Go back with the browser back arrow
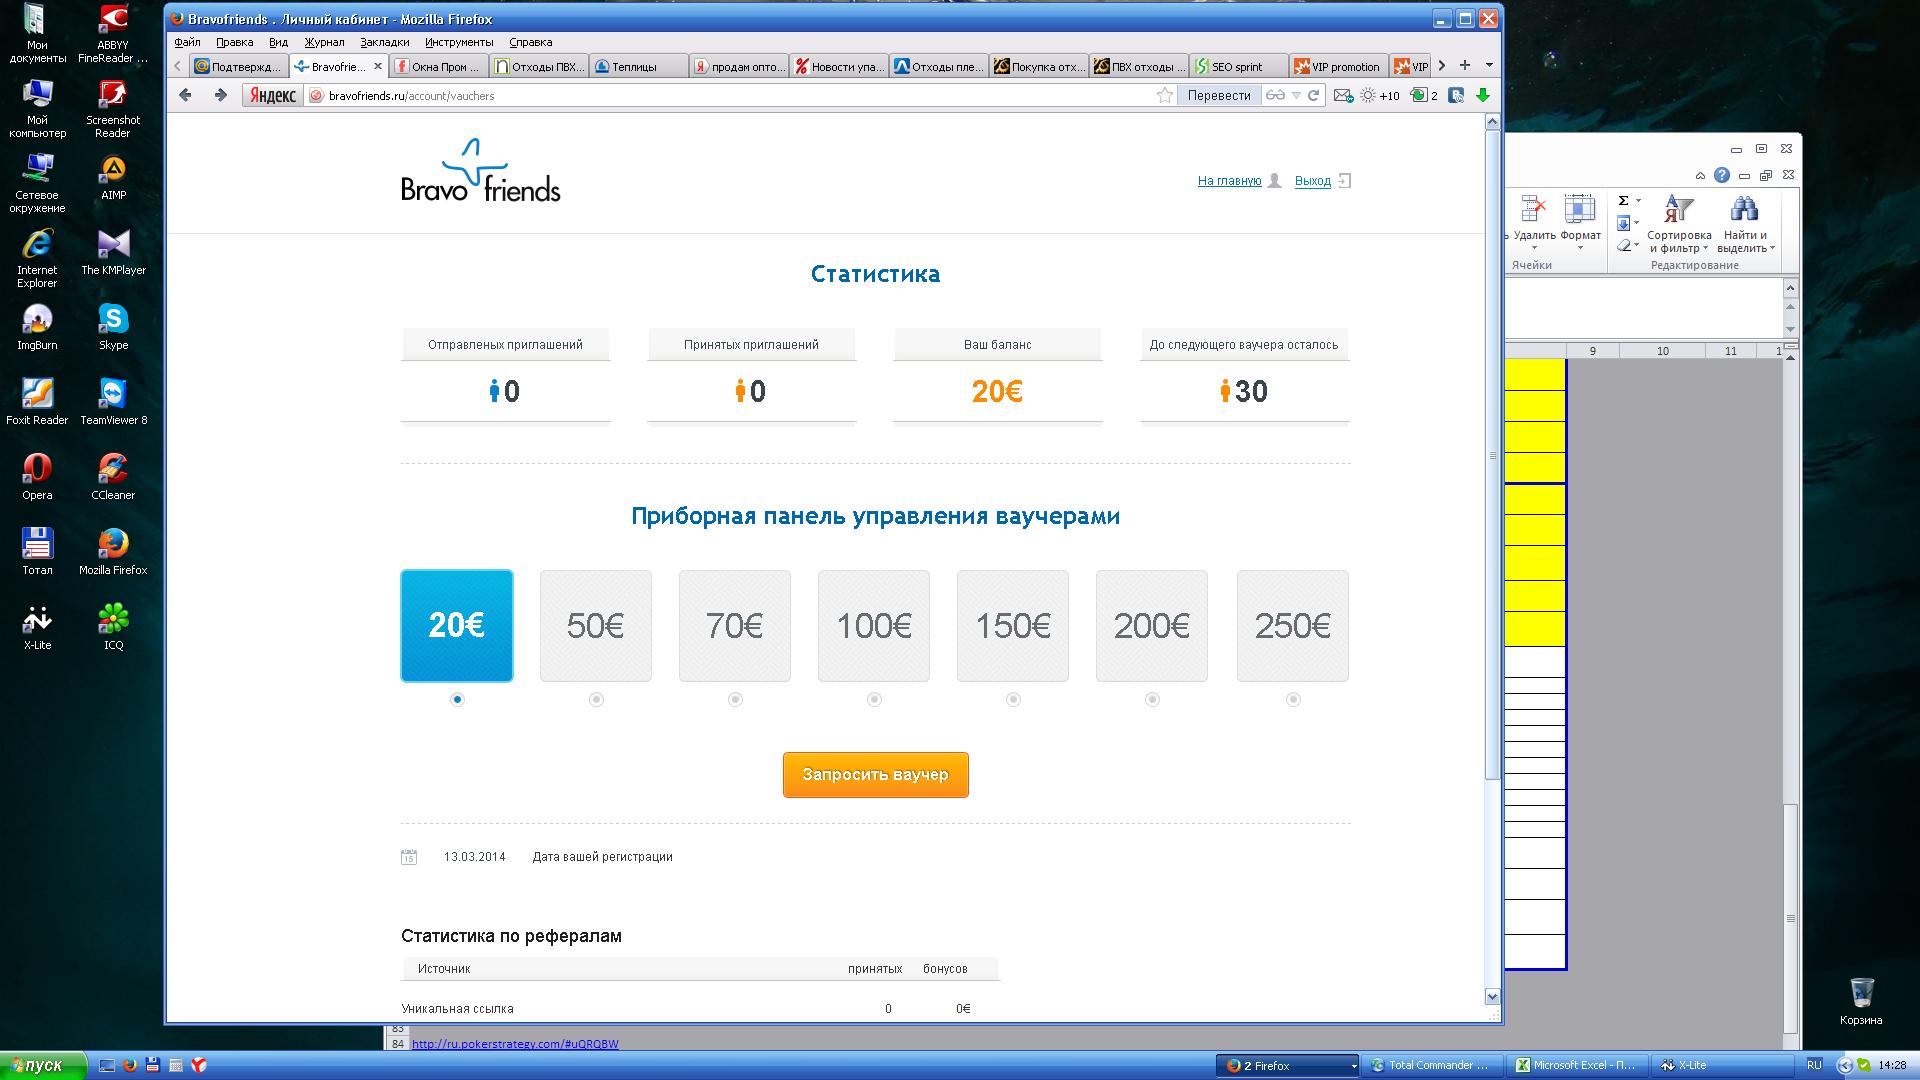 [x=185, y=95]
